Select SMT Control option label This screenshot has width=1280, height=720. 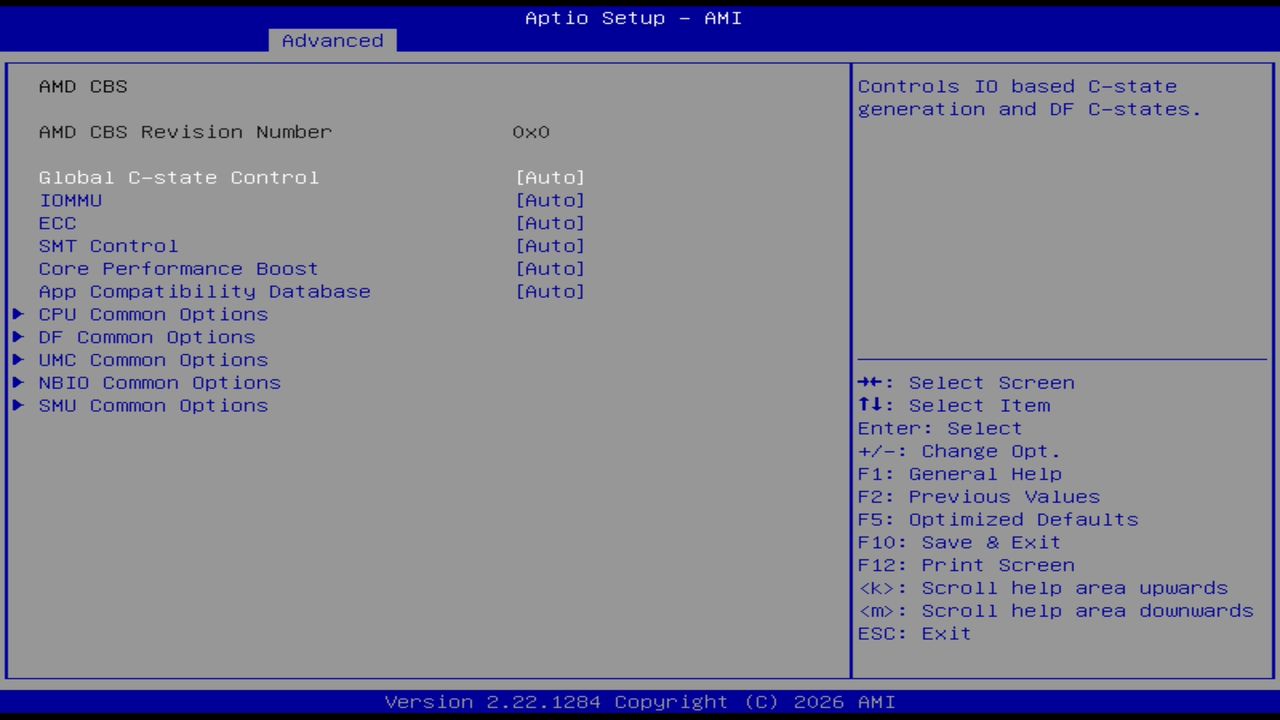108,246
